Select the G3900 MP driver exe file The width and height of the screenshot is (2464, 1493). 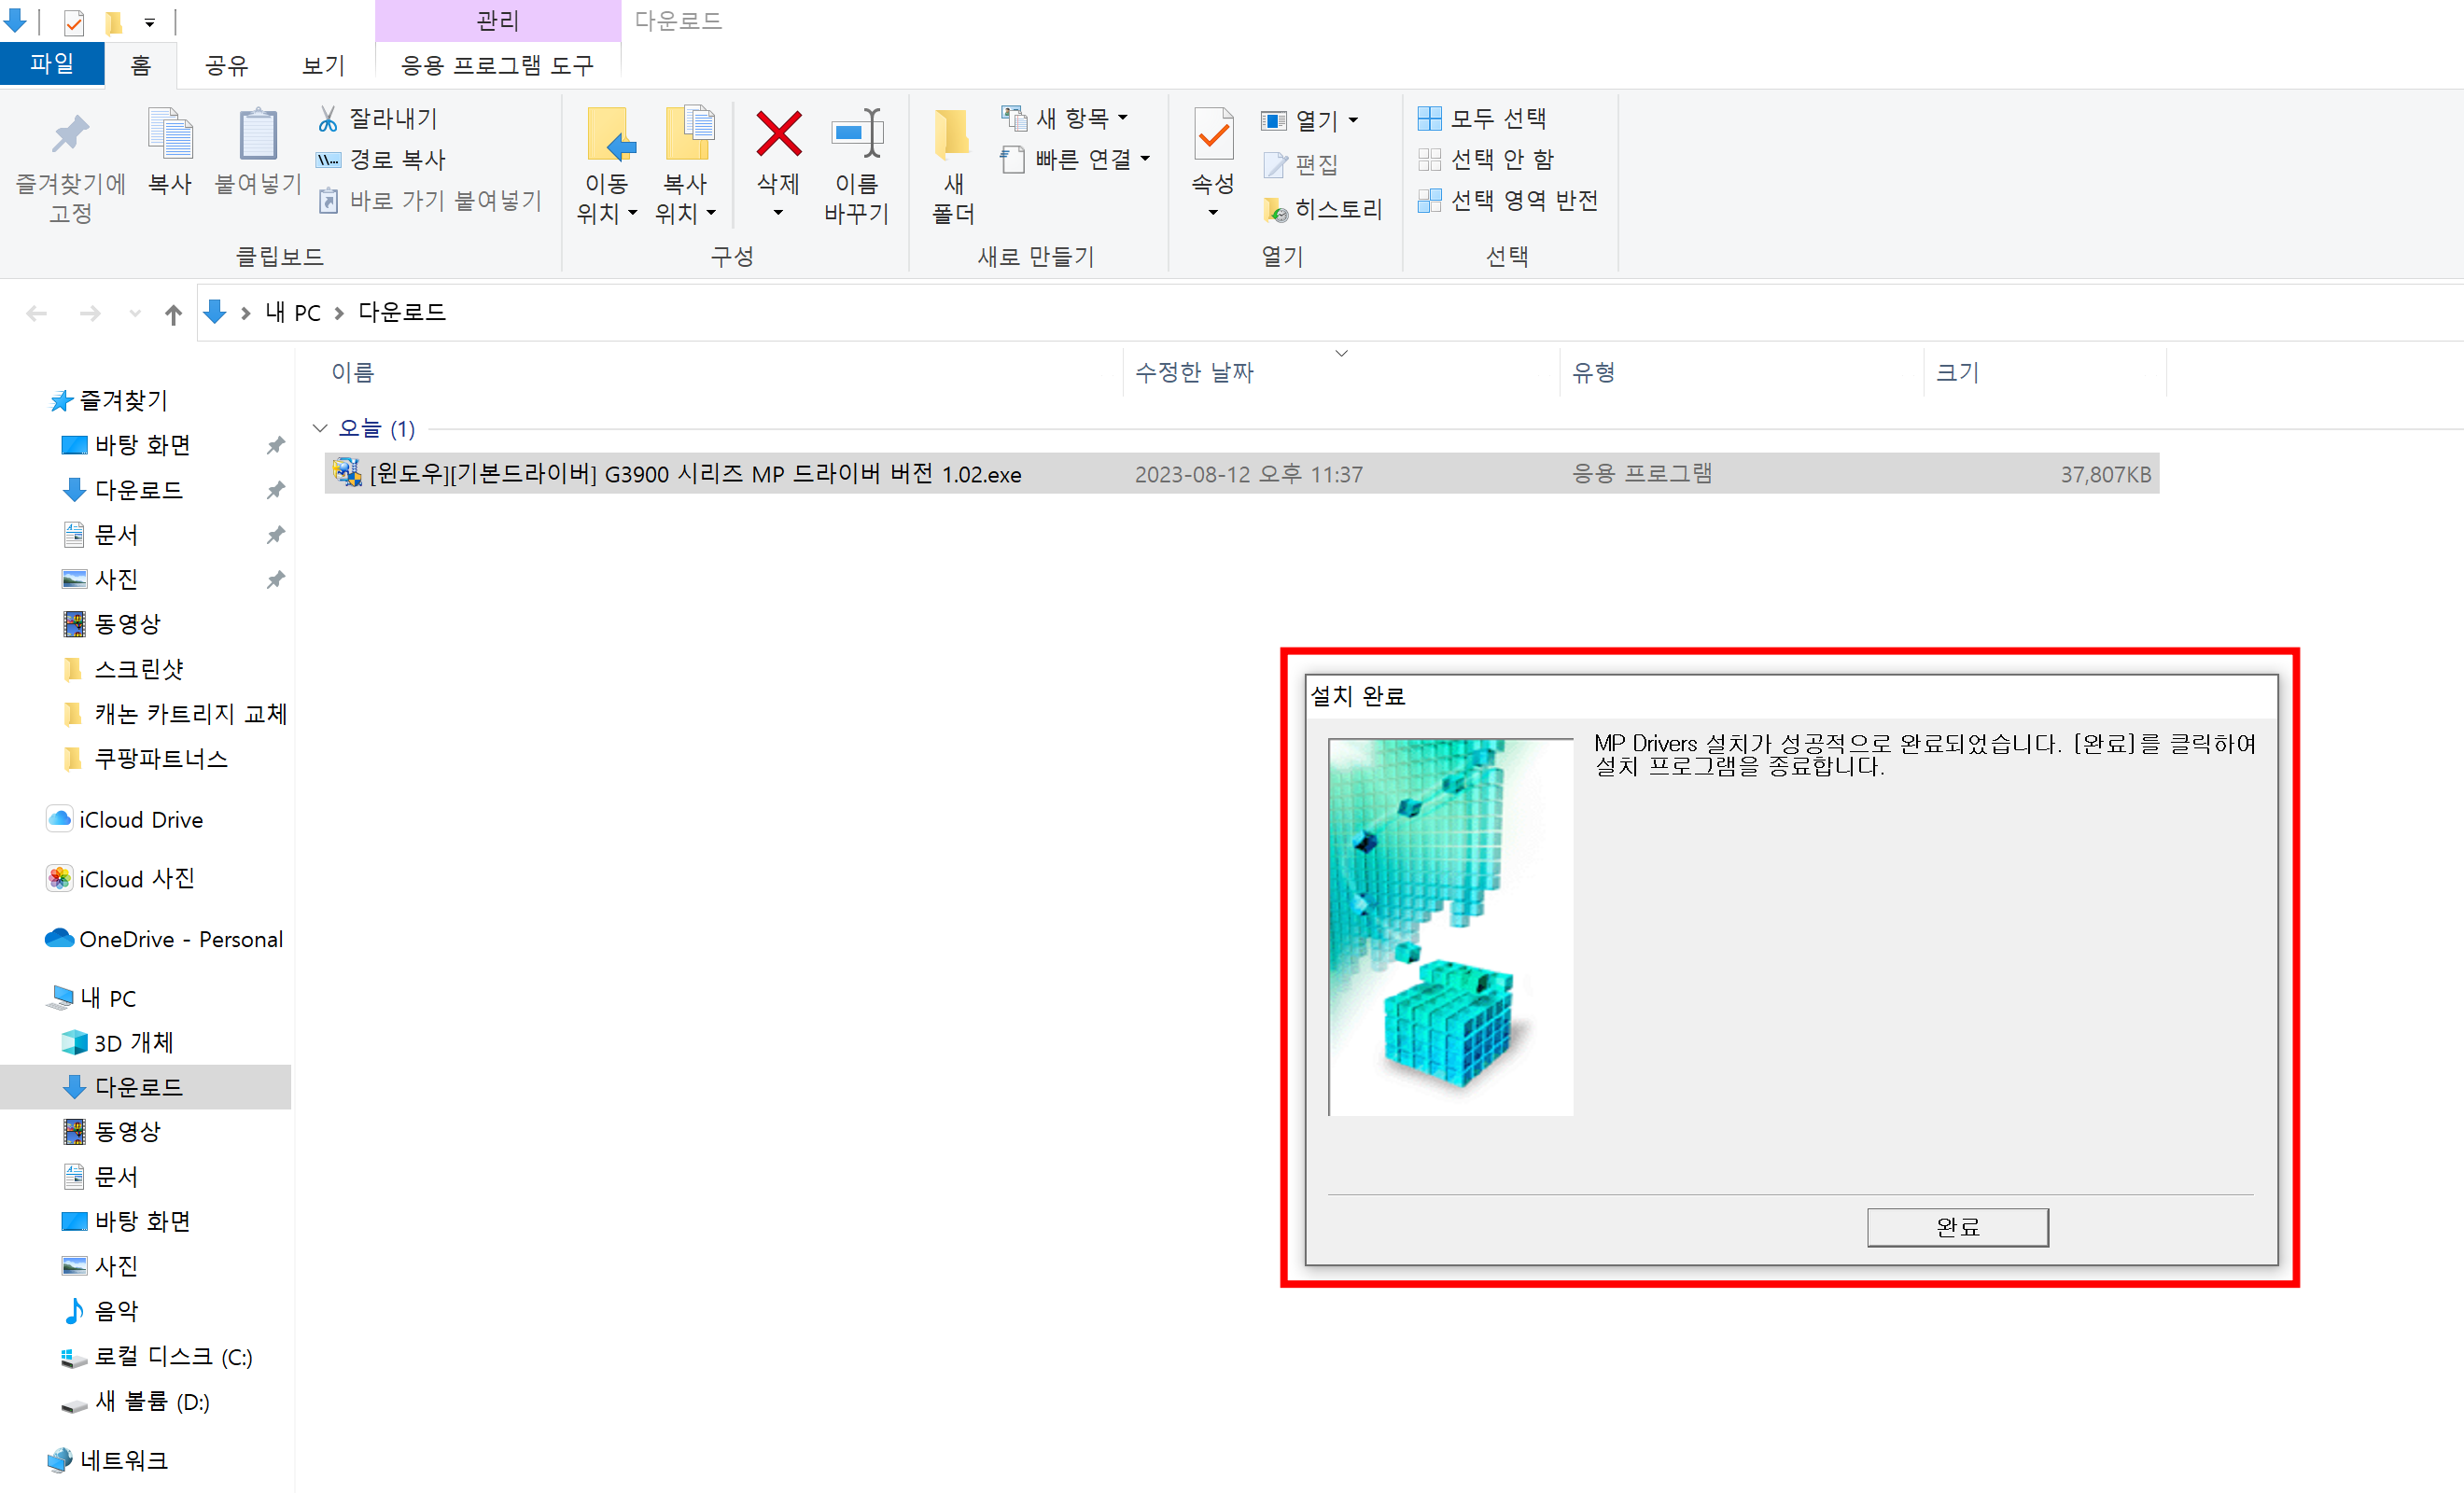tap(695, 474)
